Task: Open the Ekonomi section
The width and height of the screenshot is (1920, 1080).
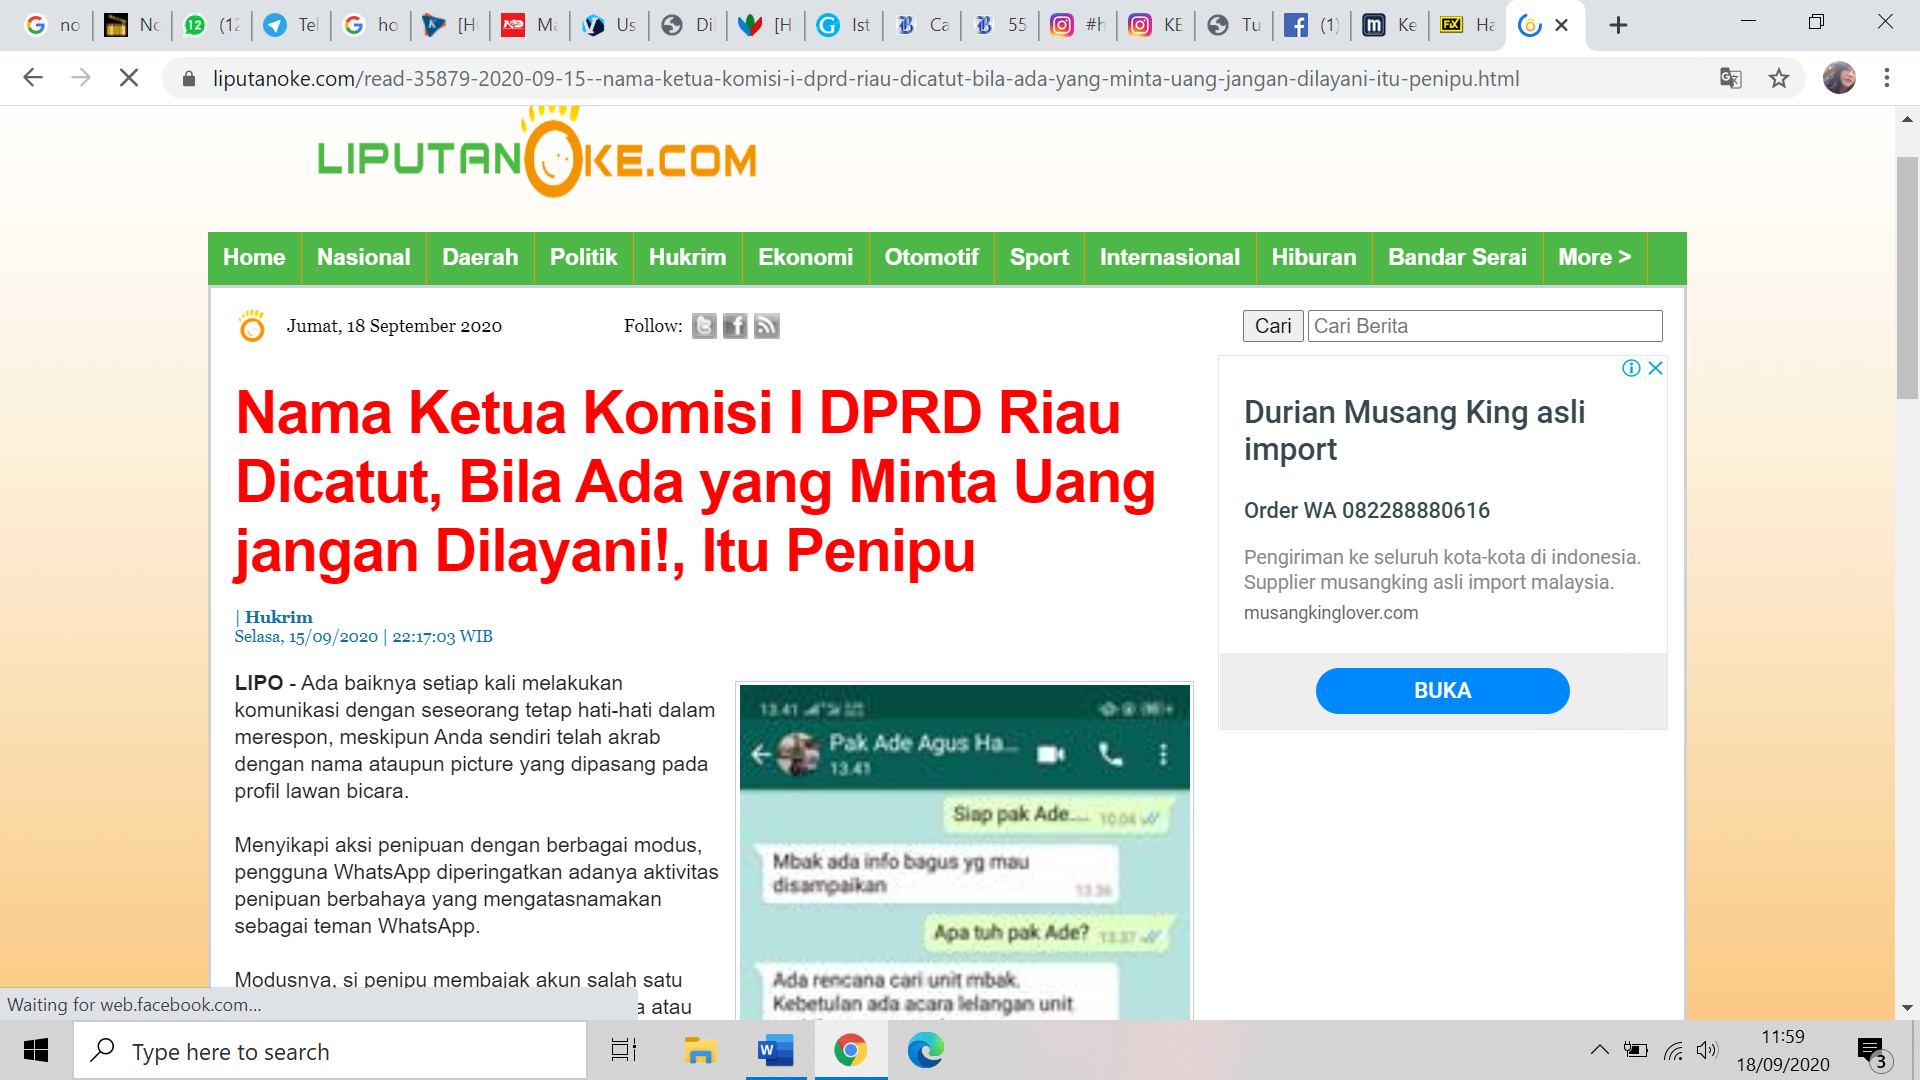Action: click(x=806, y=257)
